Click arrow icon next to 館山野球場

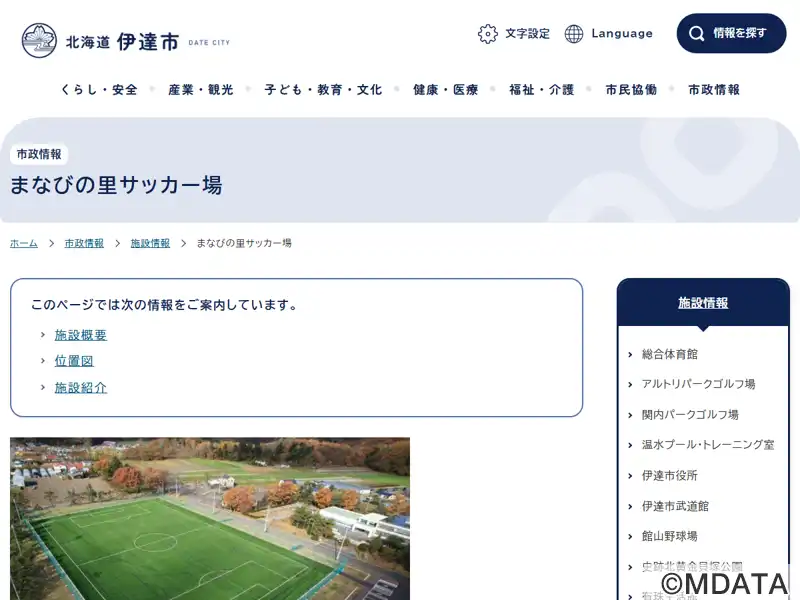click(630, 537)
